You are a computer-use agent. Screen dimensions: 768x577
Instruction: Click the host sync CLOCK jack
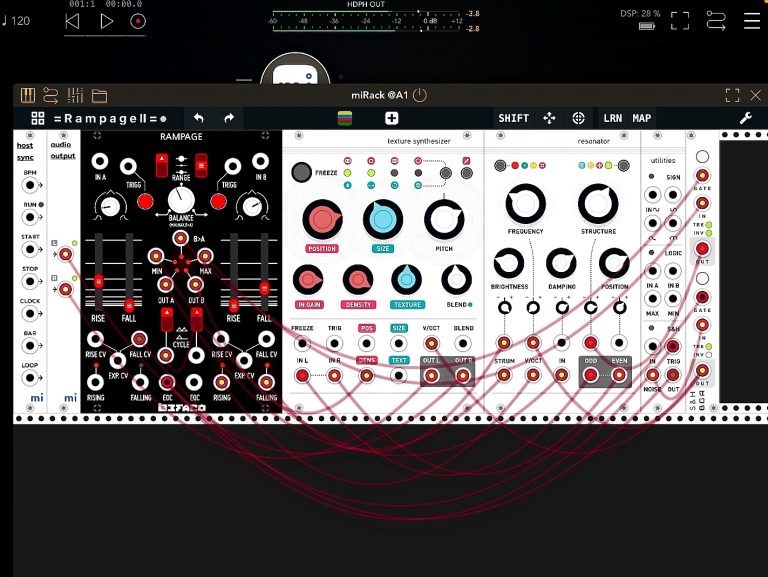(x=30, y=313)
